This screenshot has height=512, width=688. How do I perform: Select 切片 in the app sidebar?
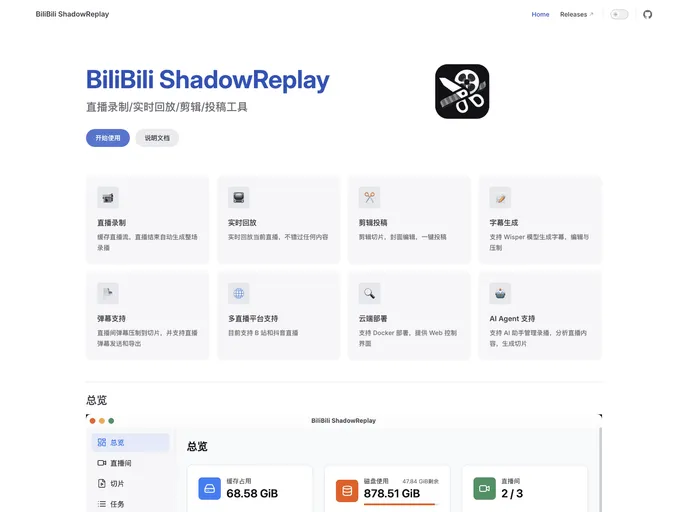(130, 483)
